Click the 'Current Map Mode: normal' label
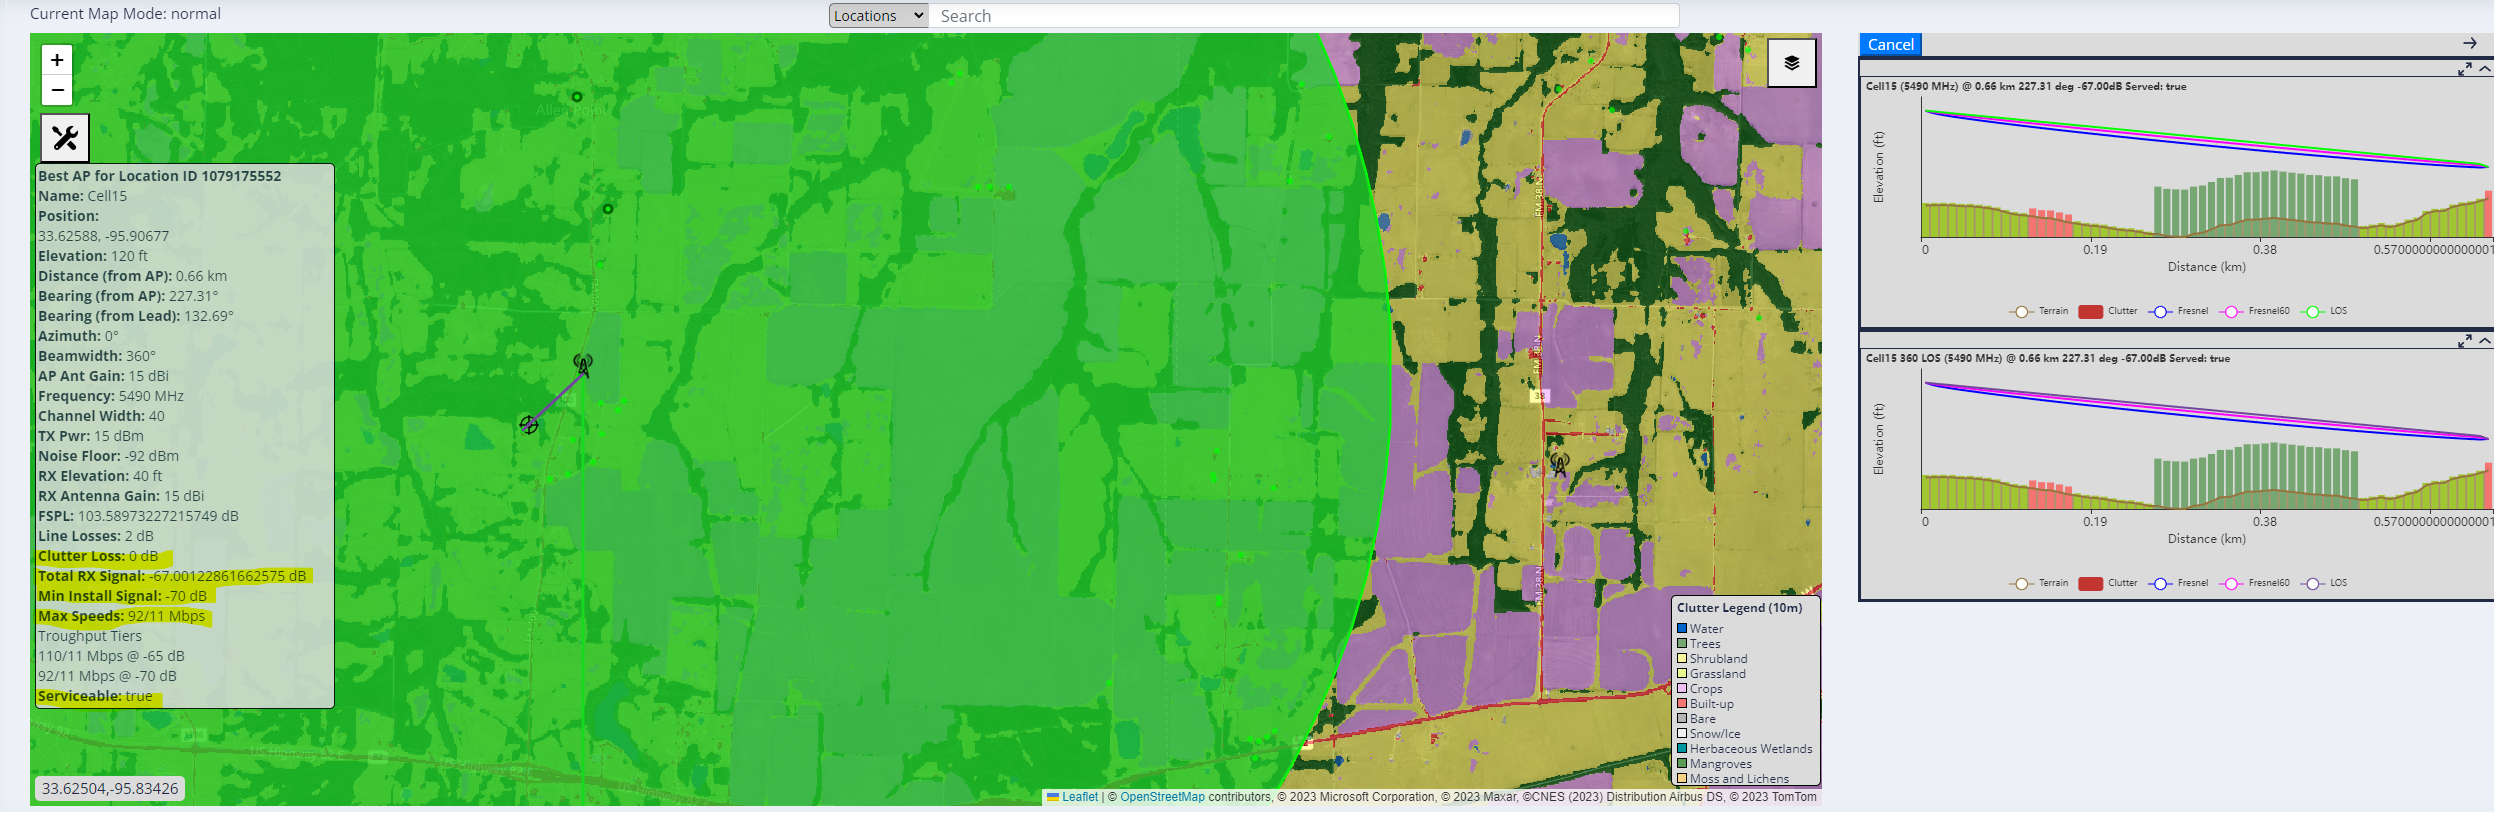The width and height of the screenshot is (2494, 819). [x=125, y=14]
